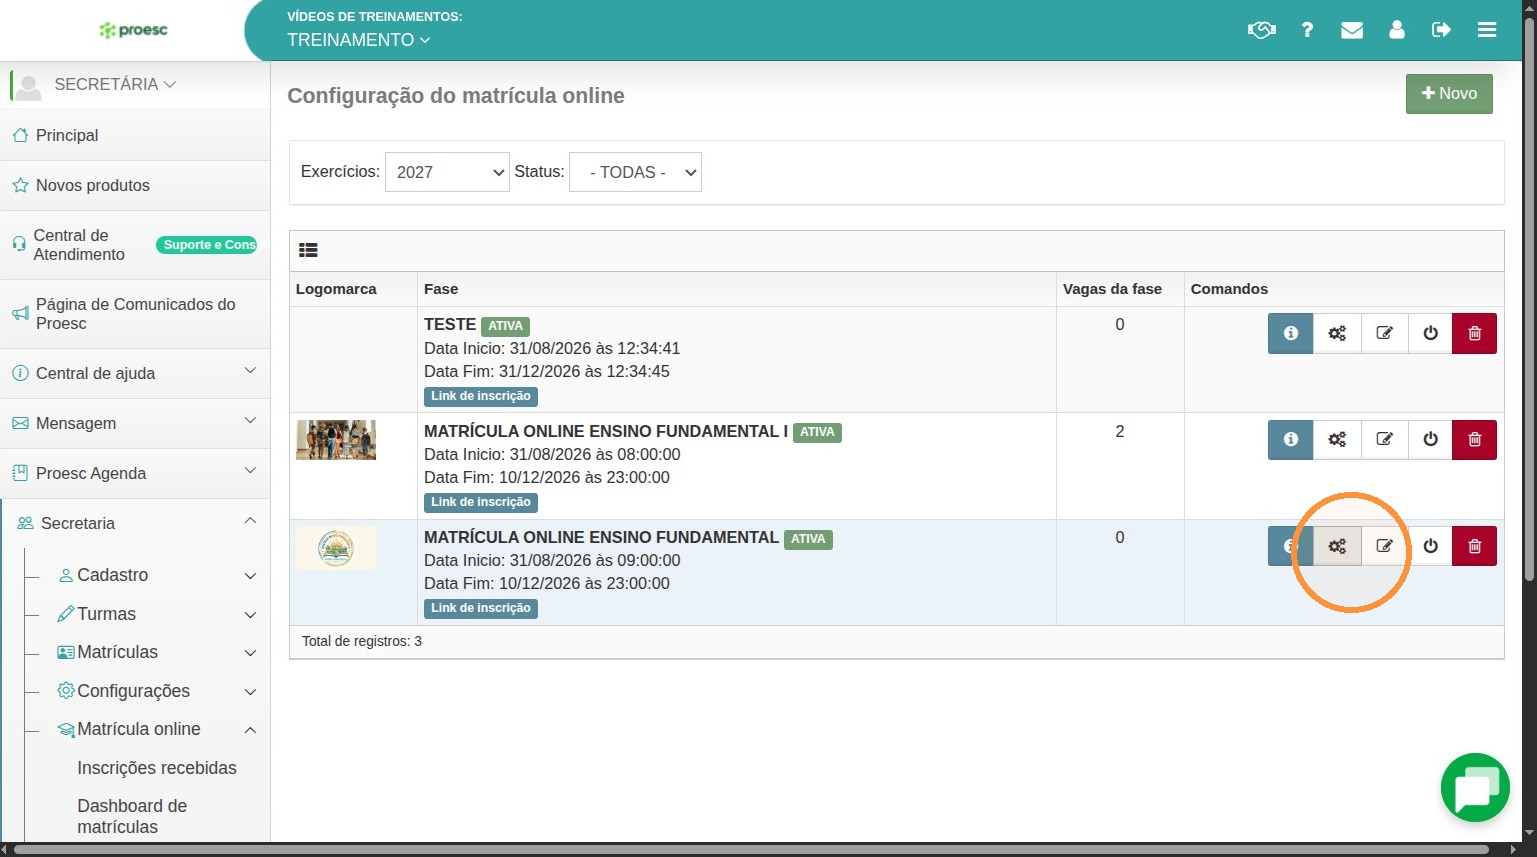
Task: Delete the TESTE phase with trash icon
Action: pyautogui.click(x=1474, y=333)
